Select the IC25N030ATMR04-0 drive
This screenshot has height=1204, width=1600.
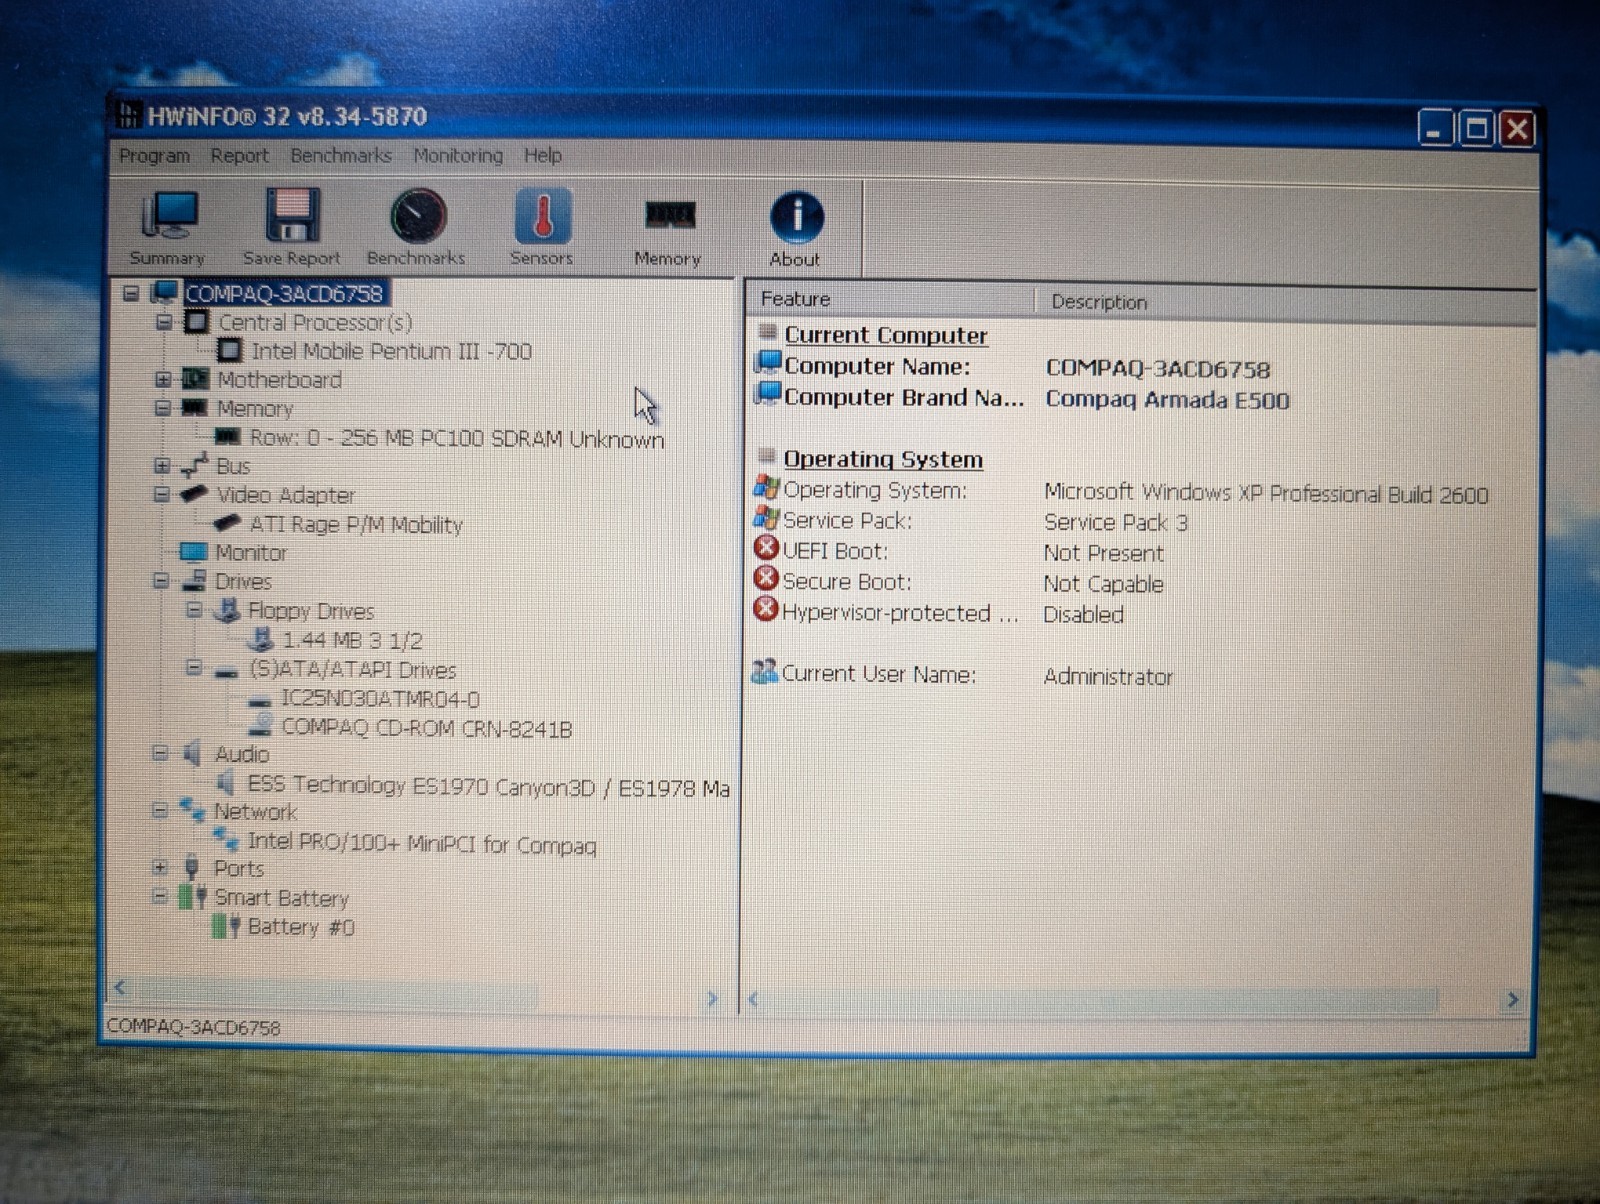380,699
